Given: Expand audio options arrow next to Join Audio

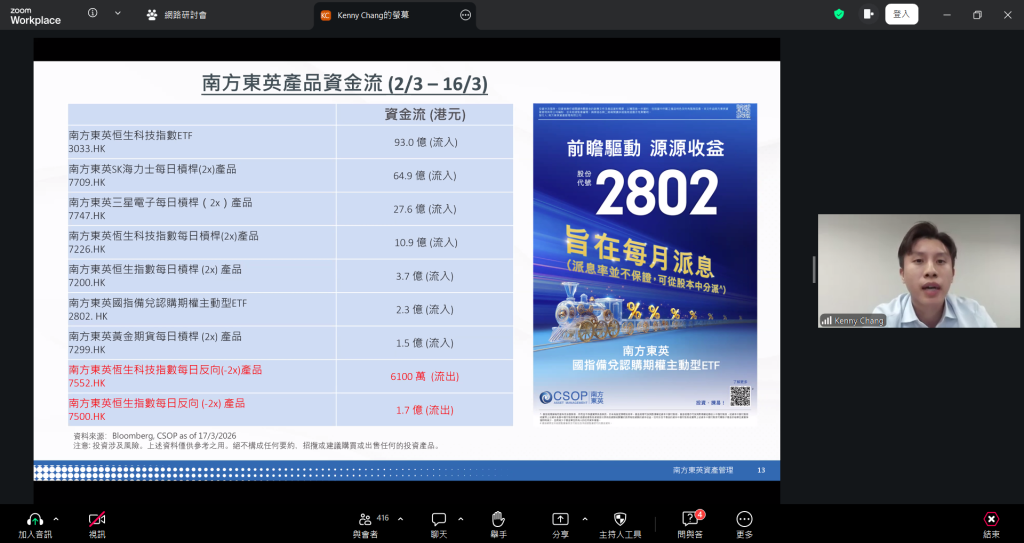Looking at the screenshot, I should click(x=56, y=519).
